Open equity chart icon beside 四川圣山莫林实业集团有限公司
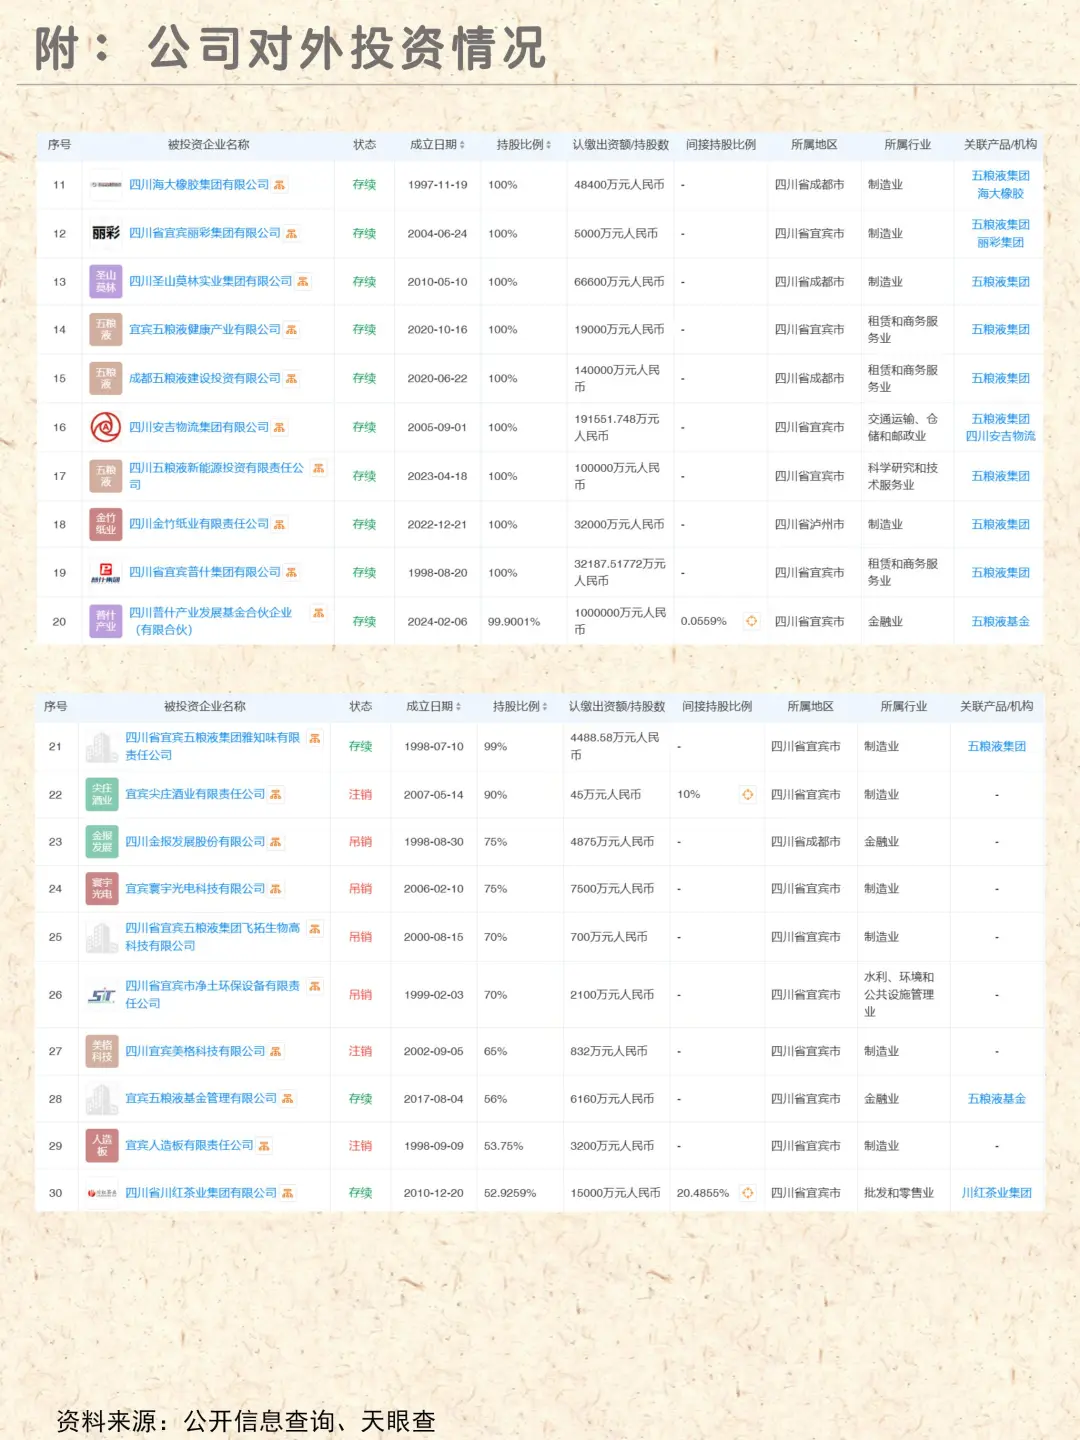The image size is (1080, 1440). point(303,282)
